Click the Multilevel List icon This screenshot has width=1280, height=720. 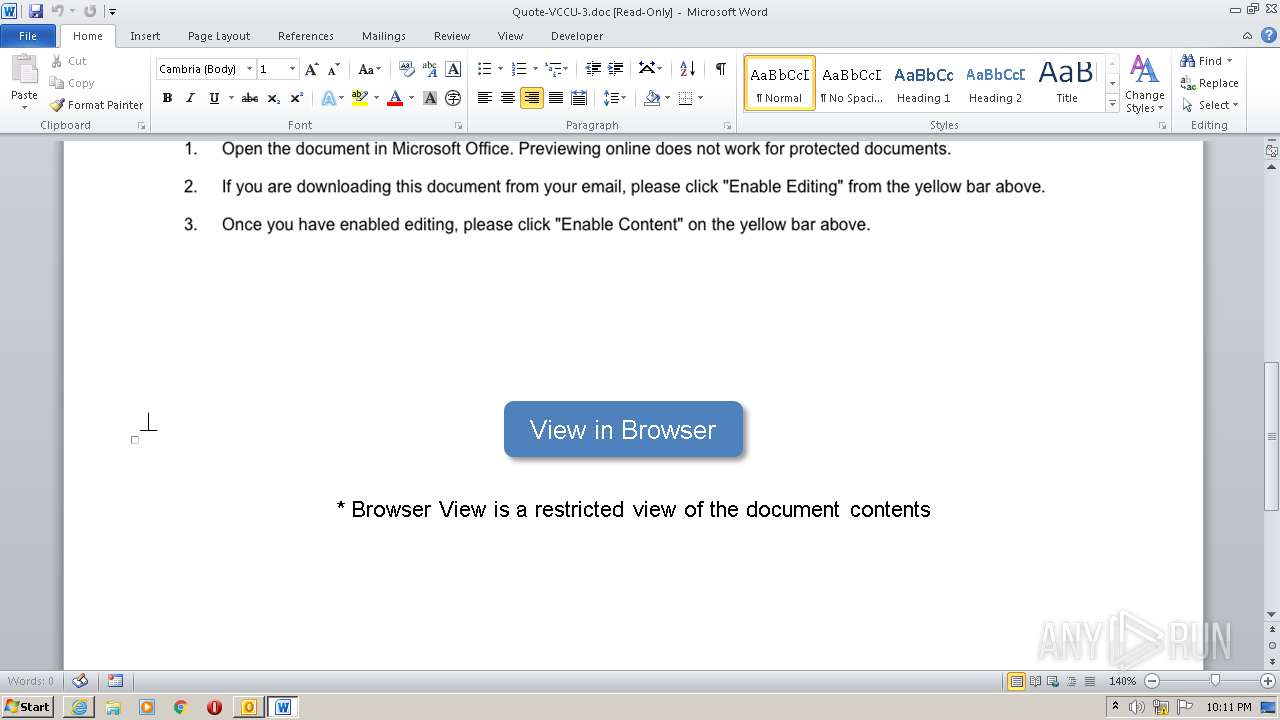click(553, 69)
